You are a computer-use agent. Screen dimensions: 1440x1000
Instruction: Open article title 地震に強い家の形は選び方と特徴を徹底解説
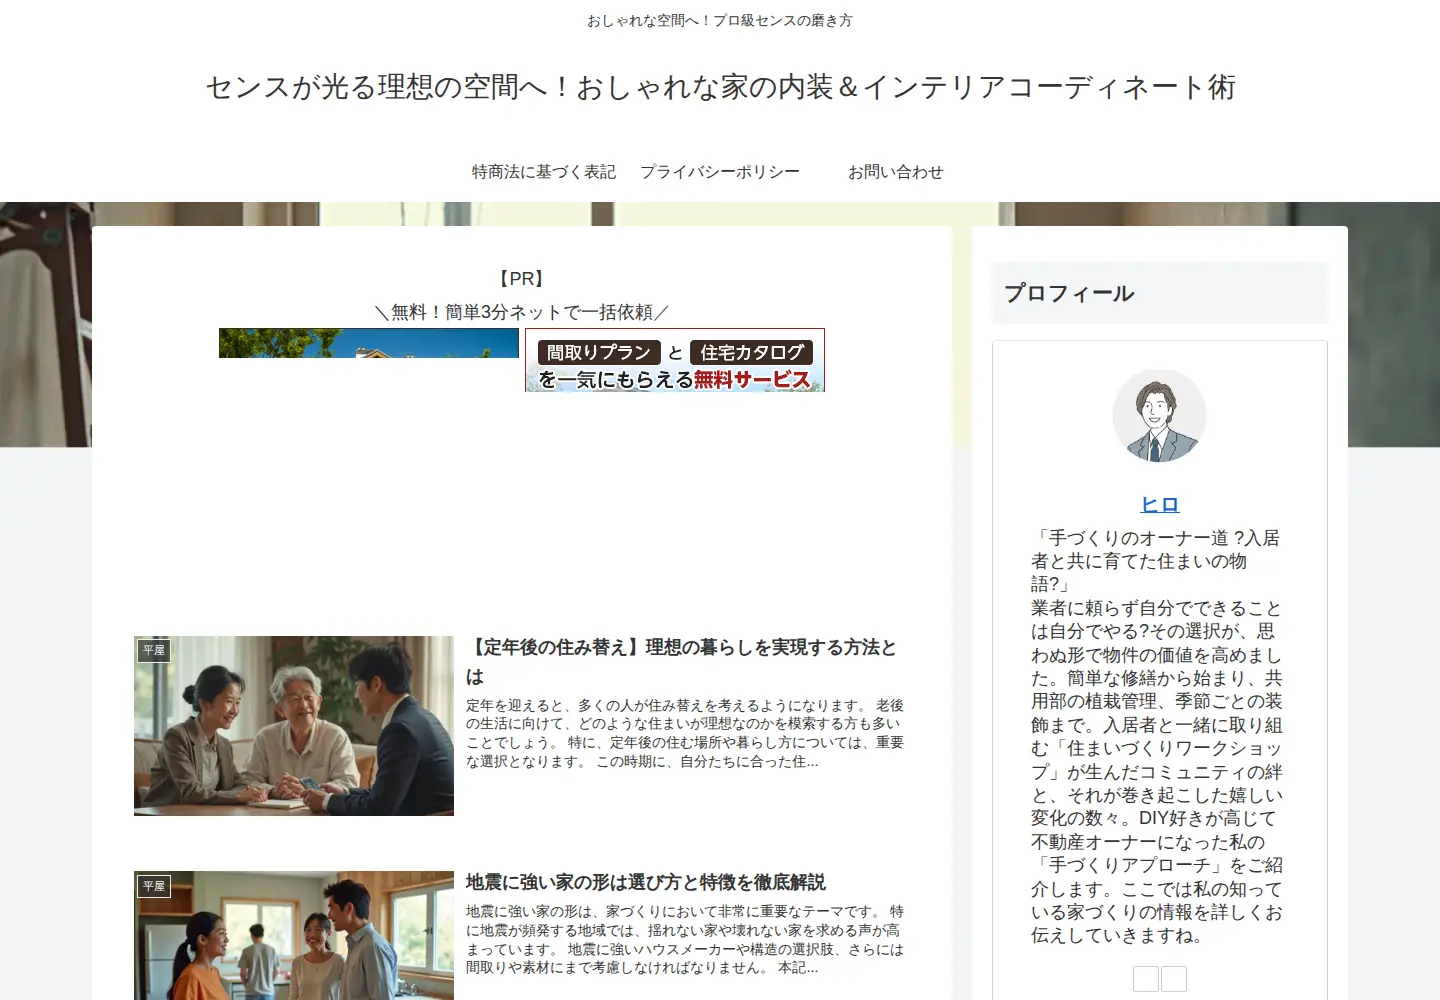646,882
